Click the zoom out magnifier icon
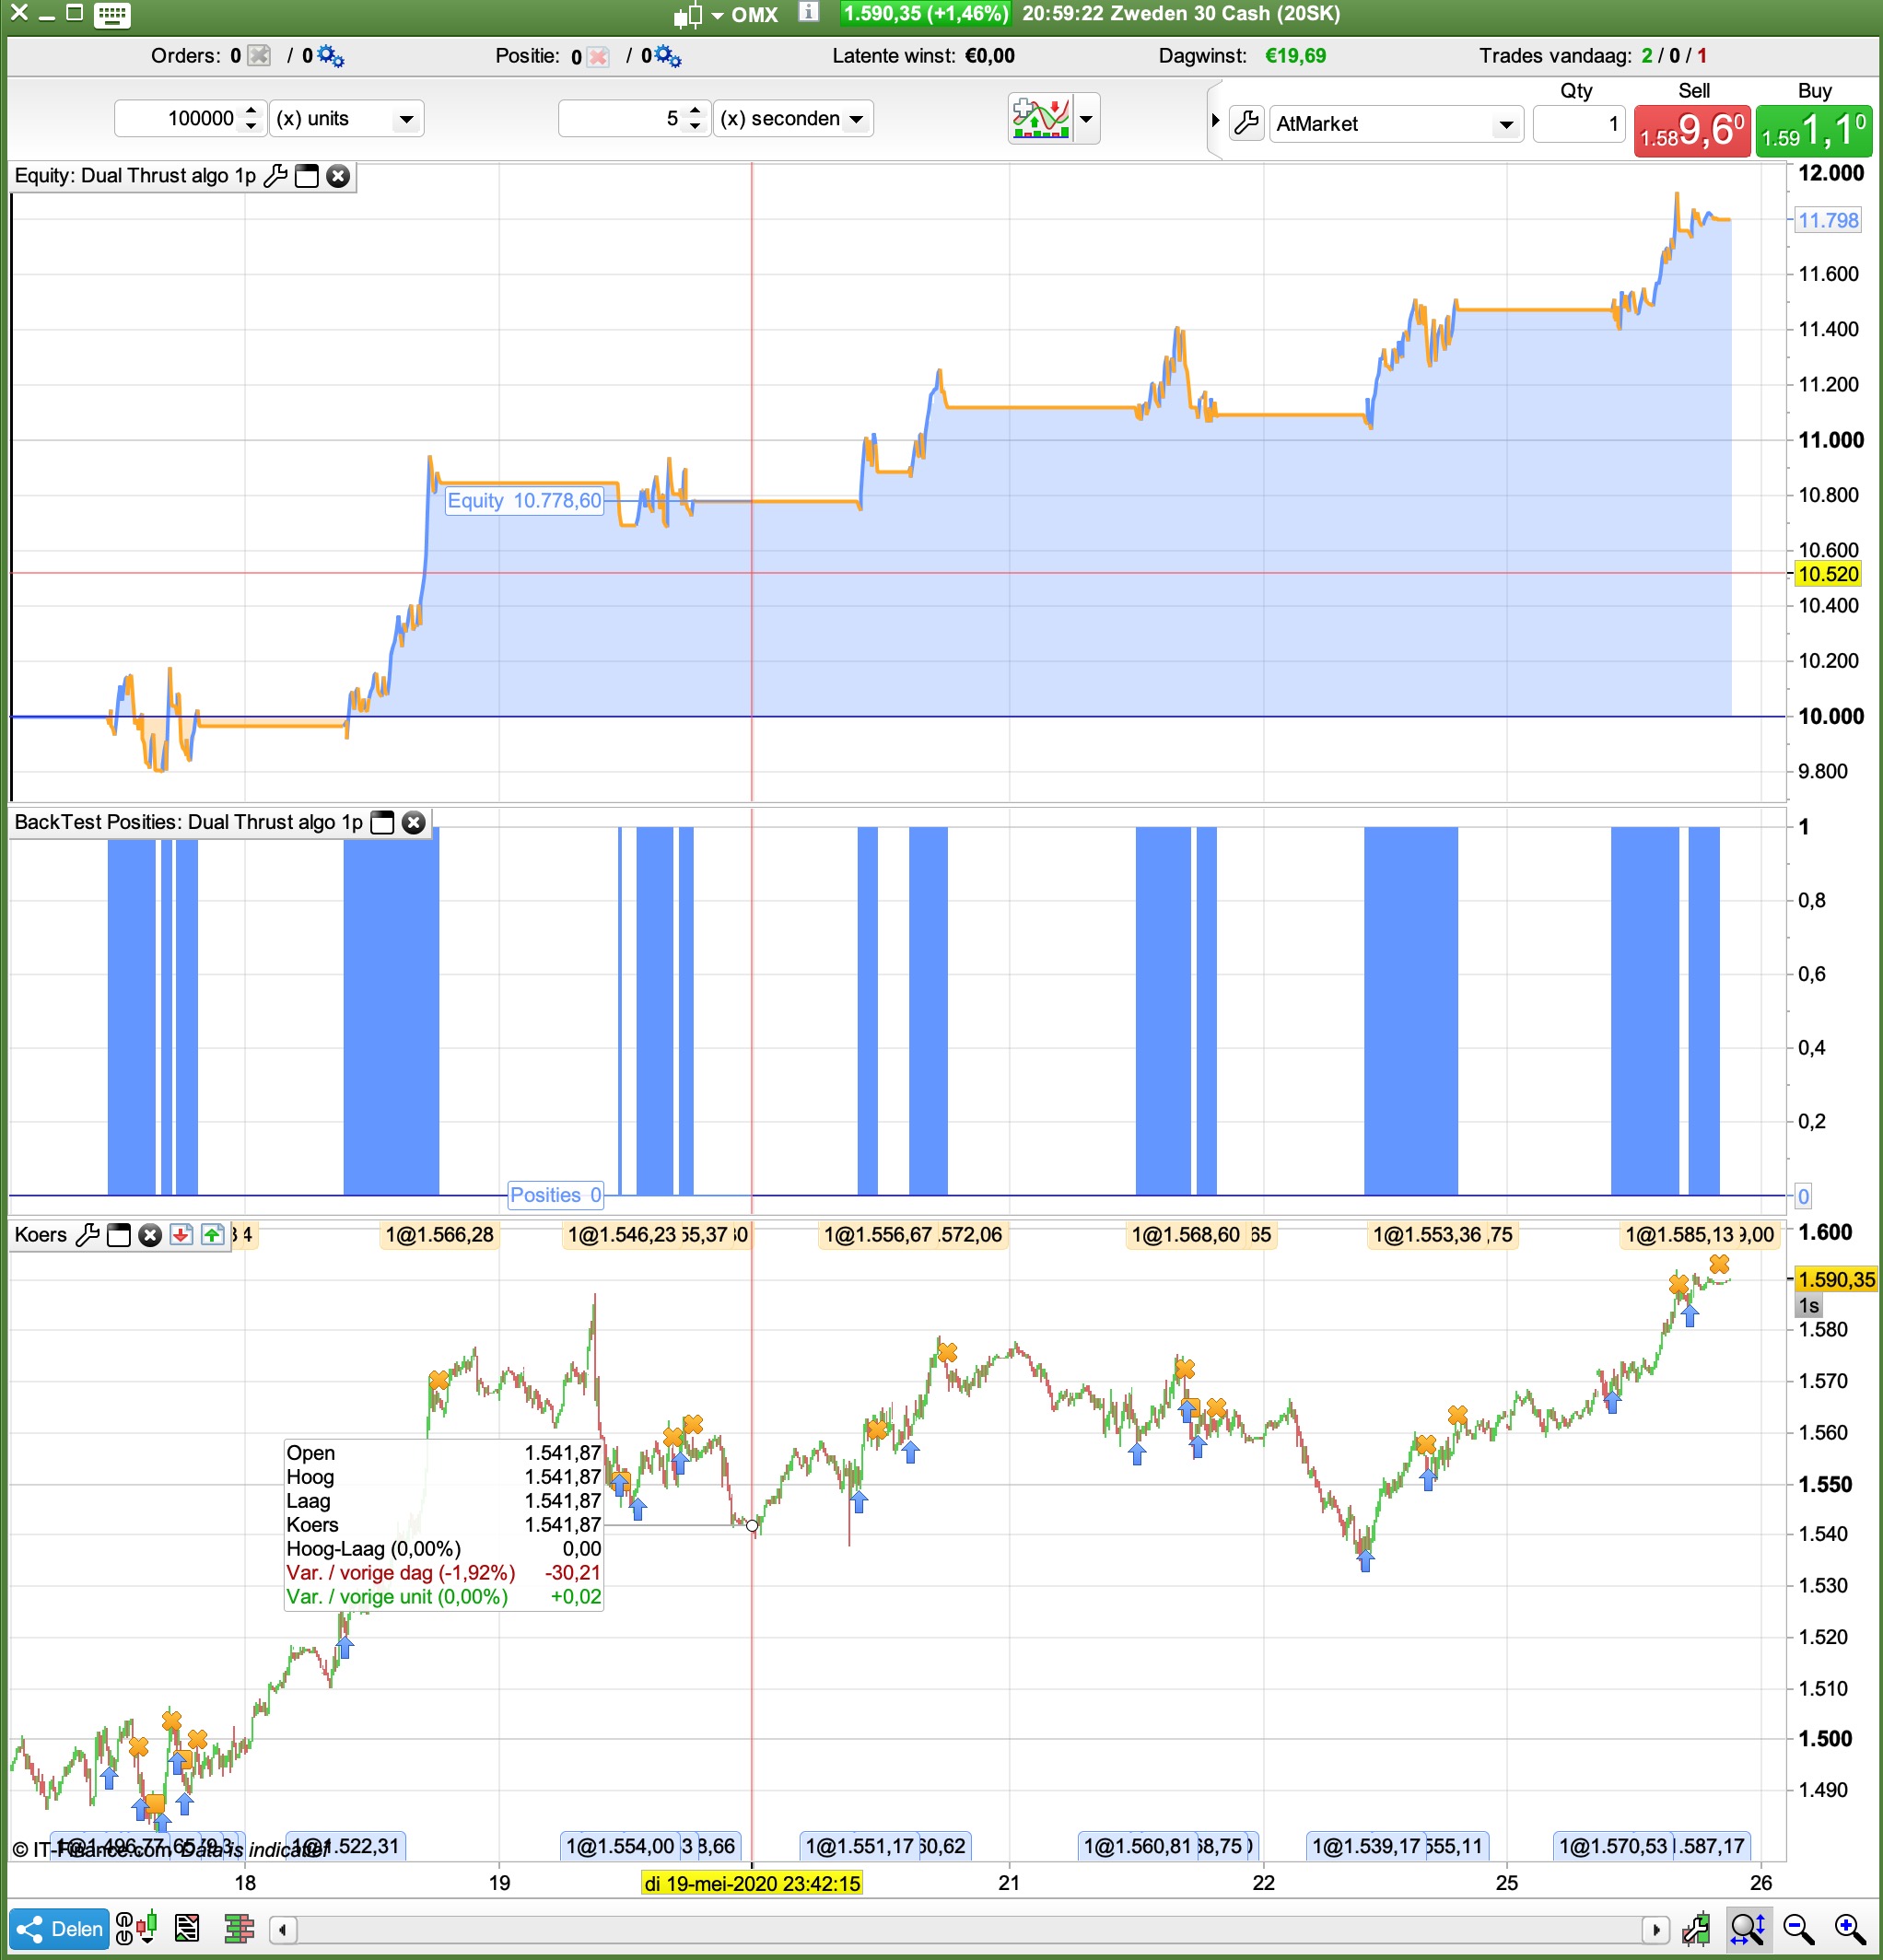 click(x=1798, y=1928)
